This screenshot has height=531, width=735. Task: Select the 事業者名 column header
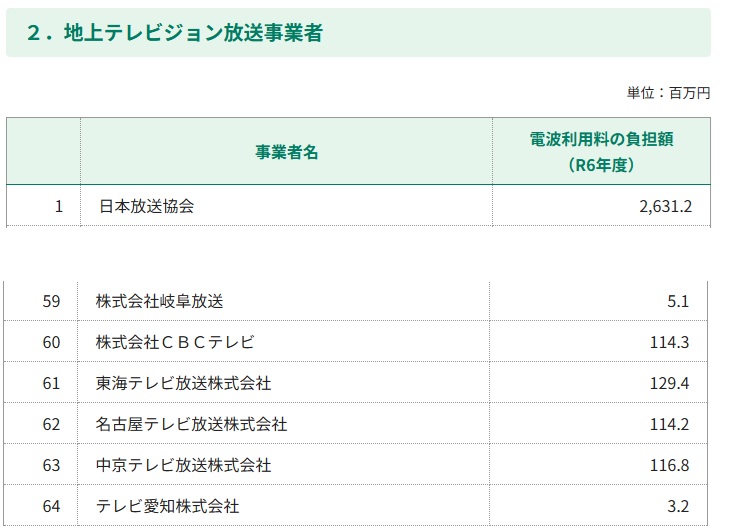[x=286, y=152]
